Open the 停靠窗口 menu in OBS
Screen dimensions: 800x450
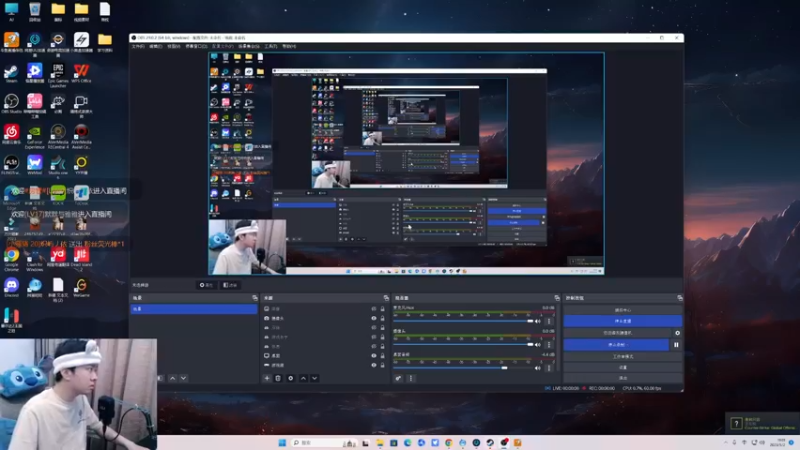tap(196, 46)
